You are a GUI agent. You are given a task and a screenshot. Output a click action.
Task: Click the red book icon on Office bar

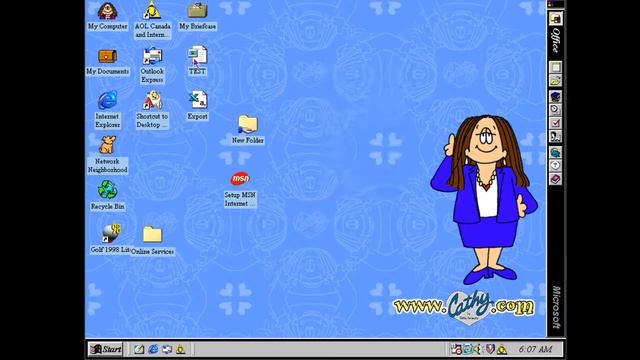click(556, 179)
